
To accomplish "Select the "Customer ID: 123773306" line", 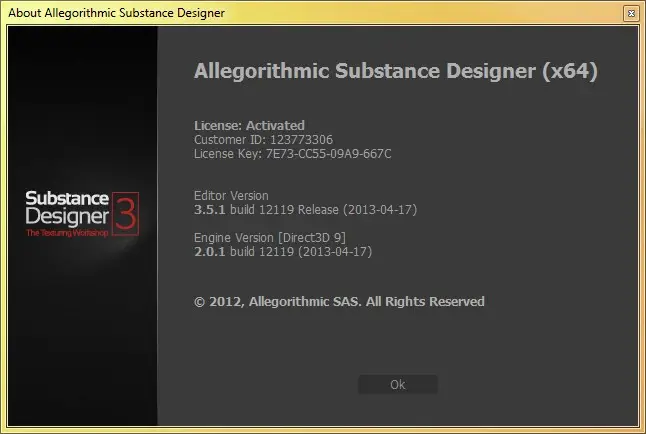I will [263, 140].
